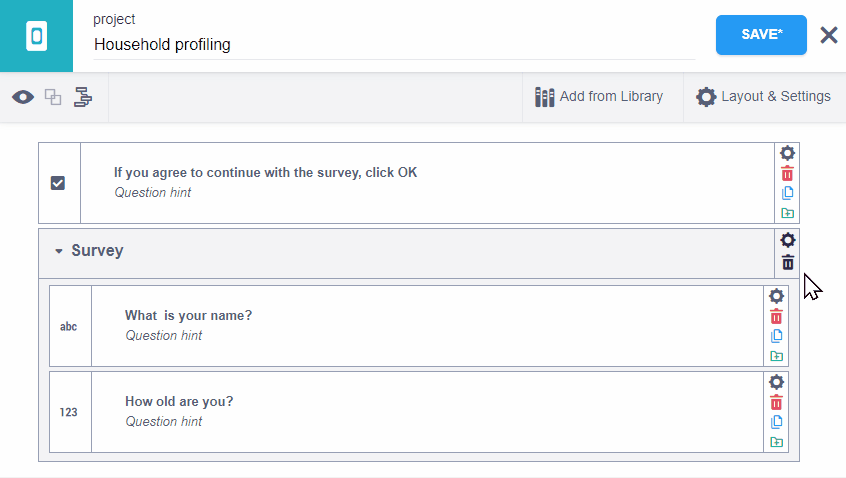Click the text type icon 'abc'

69,326
